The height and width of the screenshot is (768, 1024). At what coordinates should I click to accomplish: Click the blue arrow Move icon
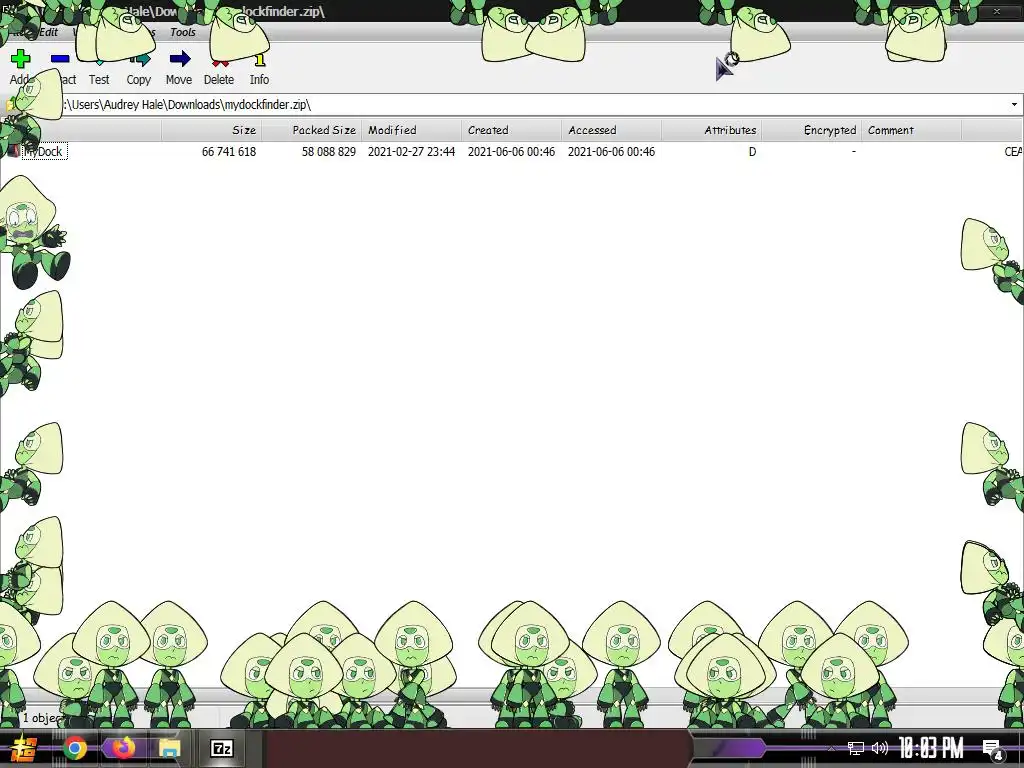coord(180,59)
